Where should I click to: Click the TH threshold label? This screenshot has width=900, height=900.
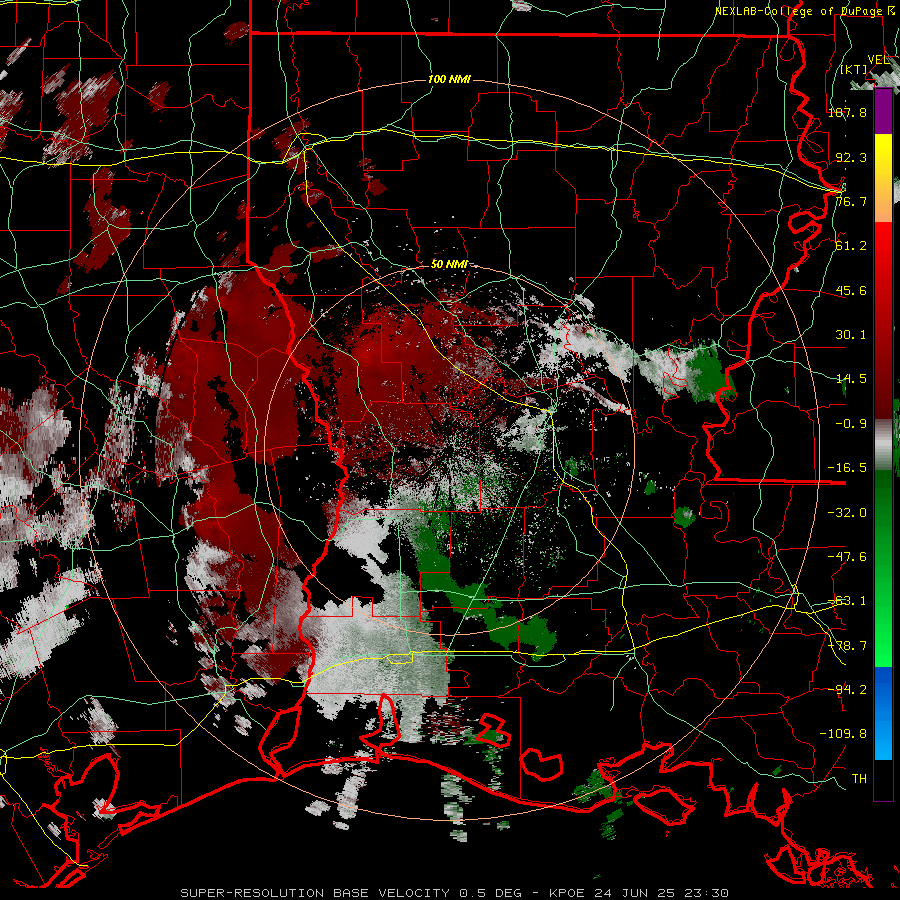859,778
